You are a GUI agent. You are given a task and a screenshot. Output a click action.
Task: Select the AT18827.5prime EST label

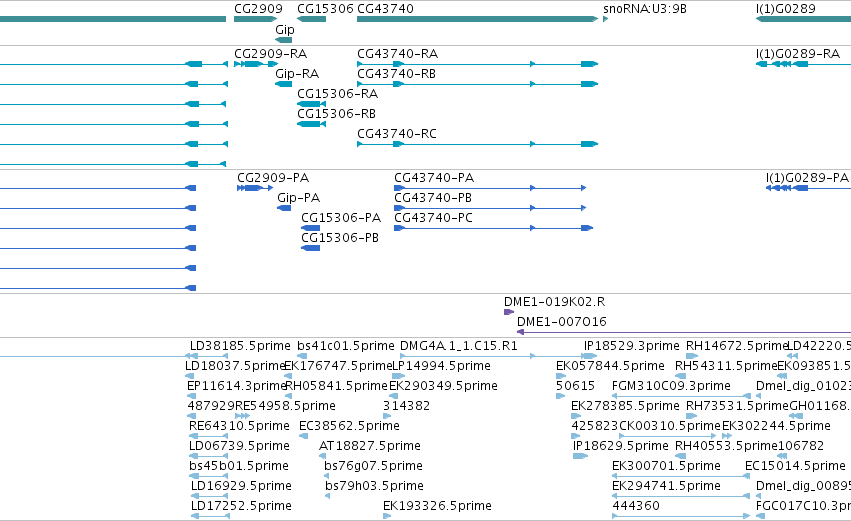click(x=370, y=447)
